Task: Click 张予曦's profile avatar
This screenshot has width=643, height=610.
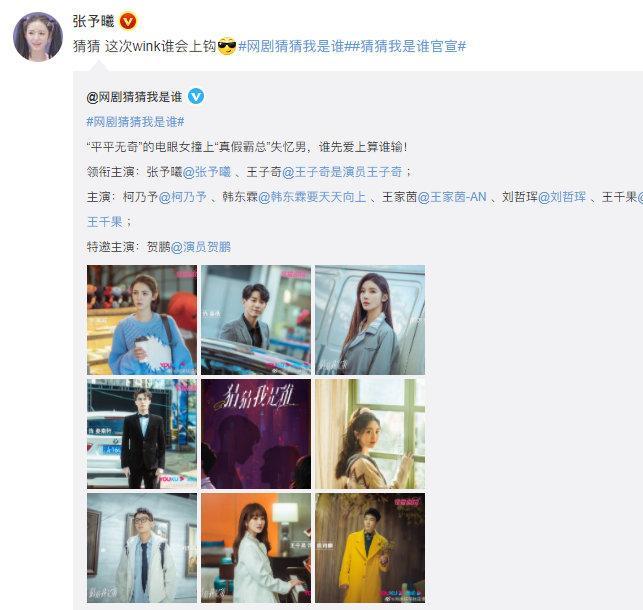Action: click(x=38, y=37)
